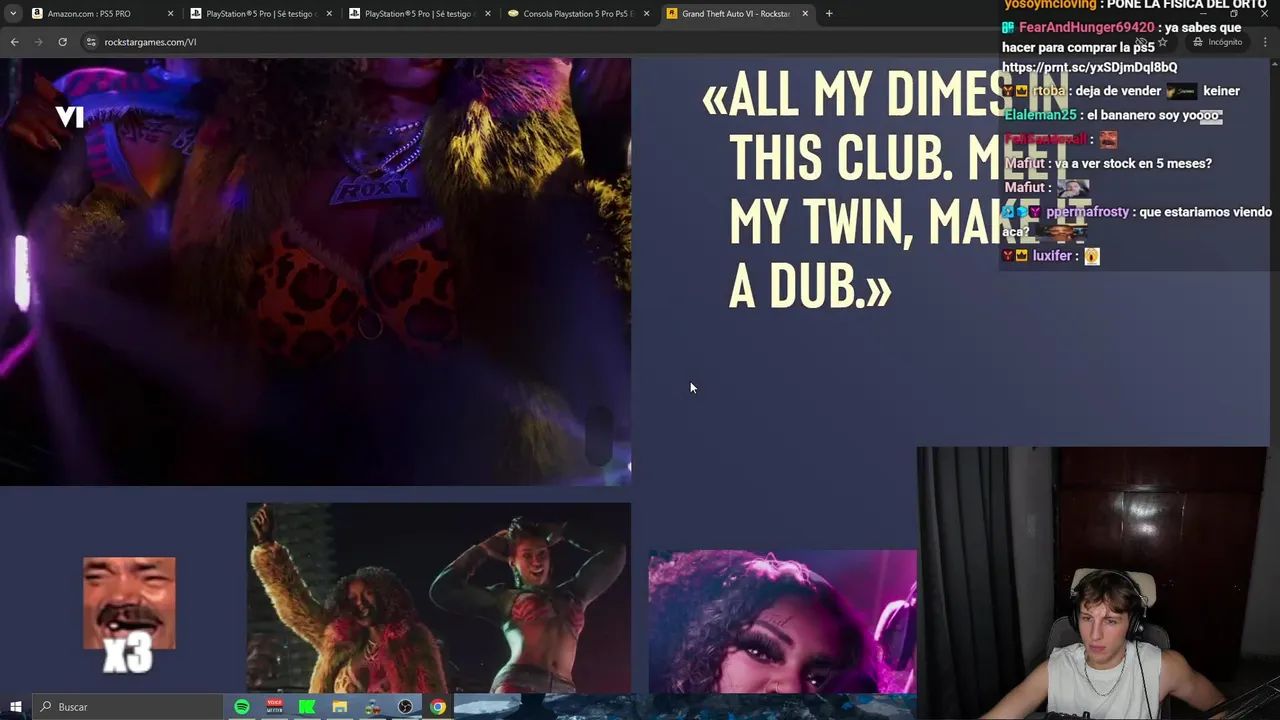
Task: Open Spotify from the taskbar
Action: 242,707
